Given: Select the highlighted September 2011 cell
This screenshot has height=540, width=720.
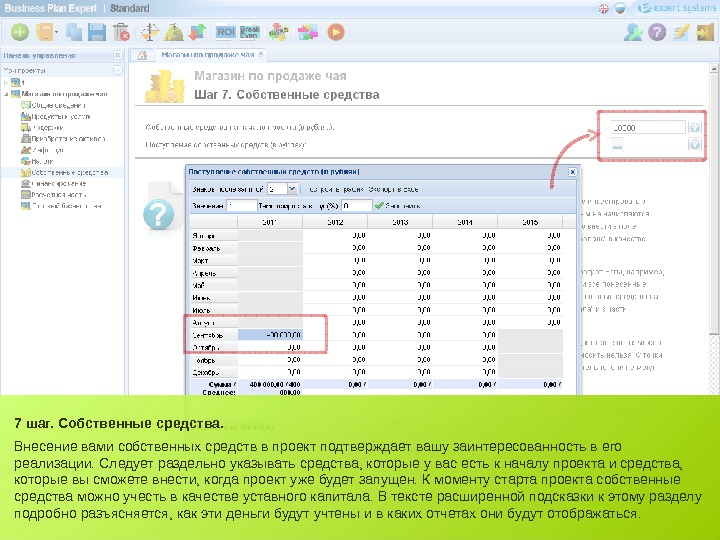Looking at the screenshot, I should 270,335.
